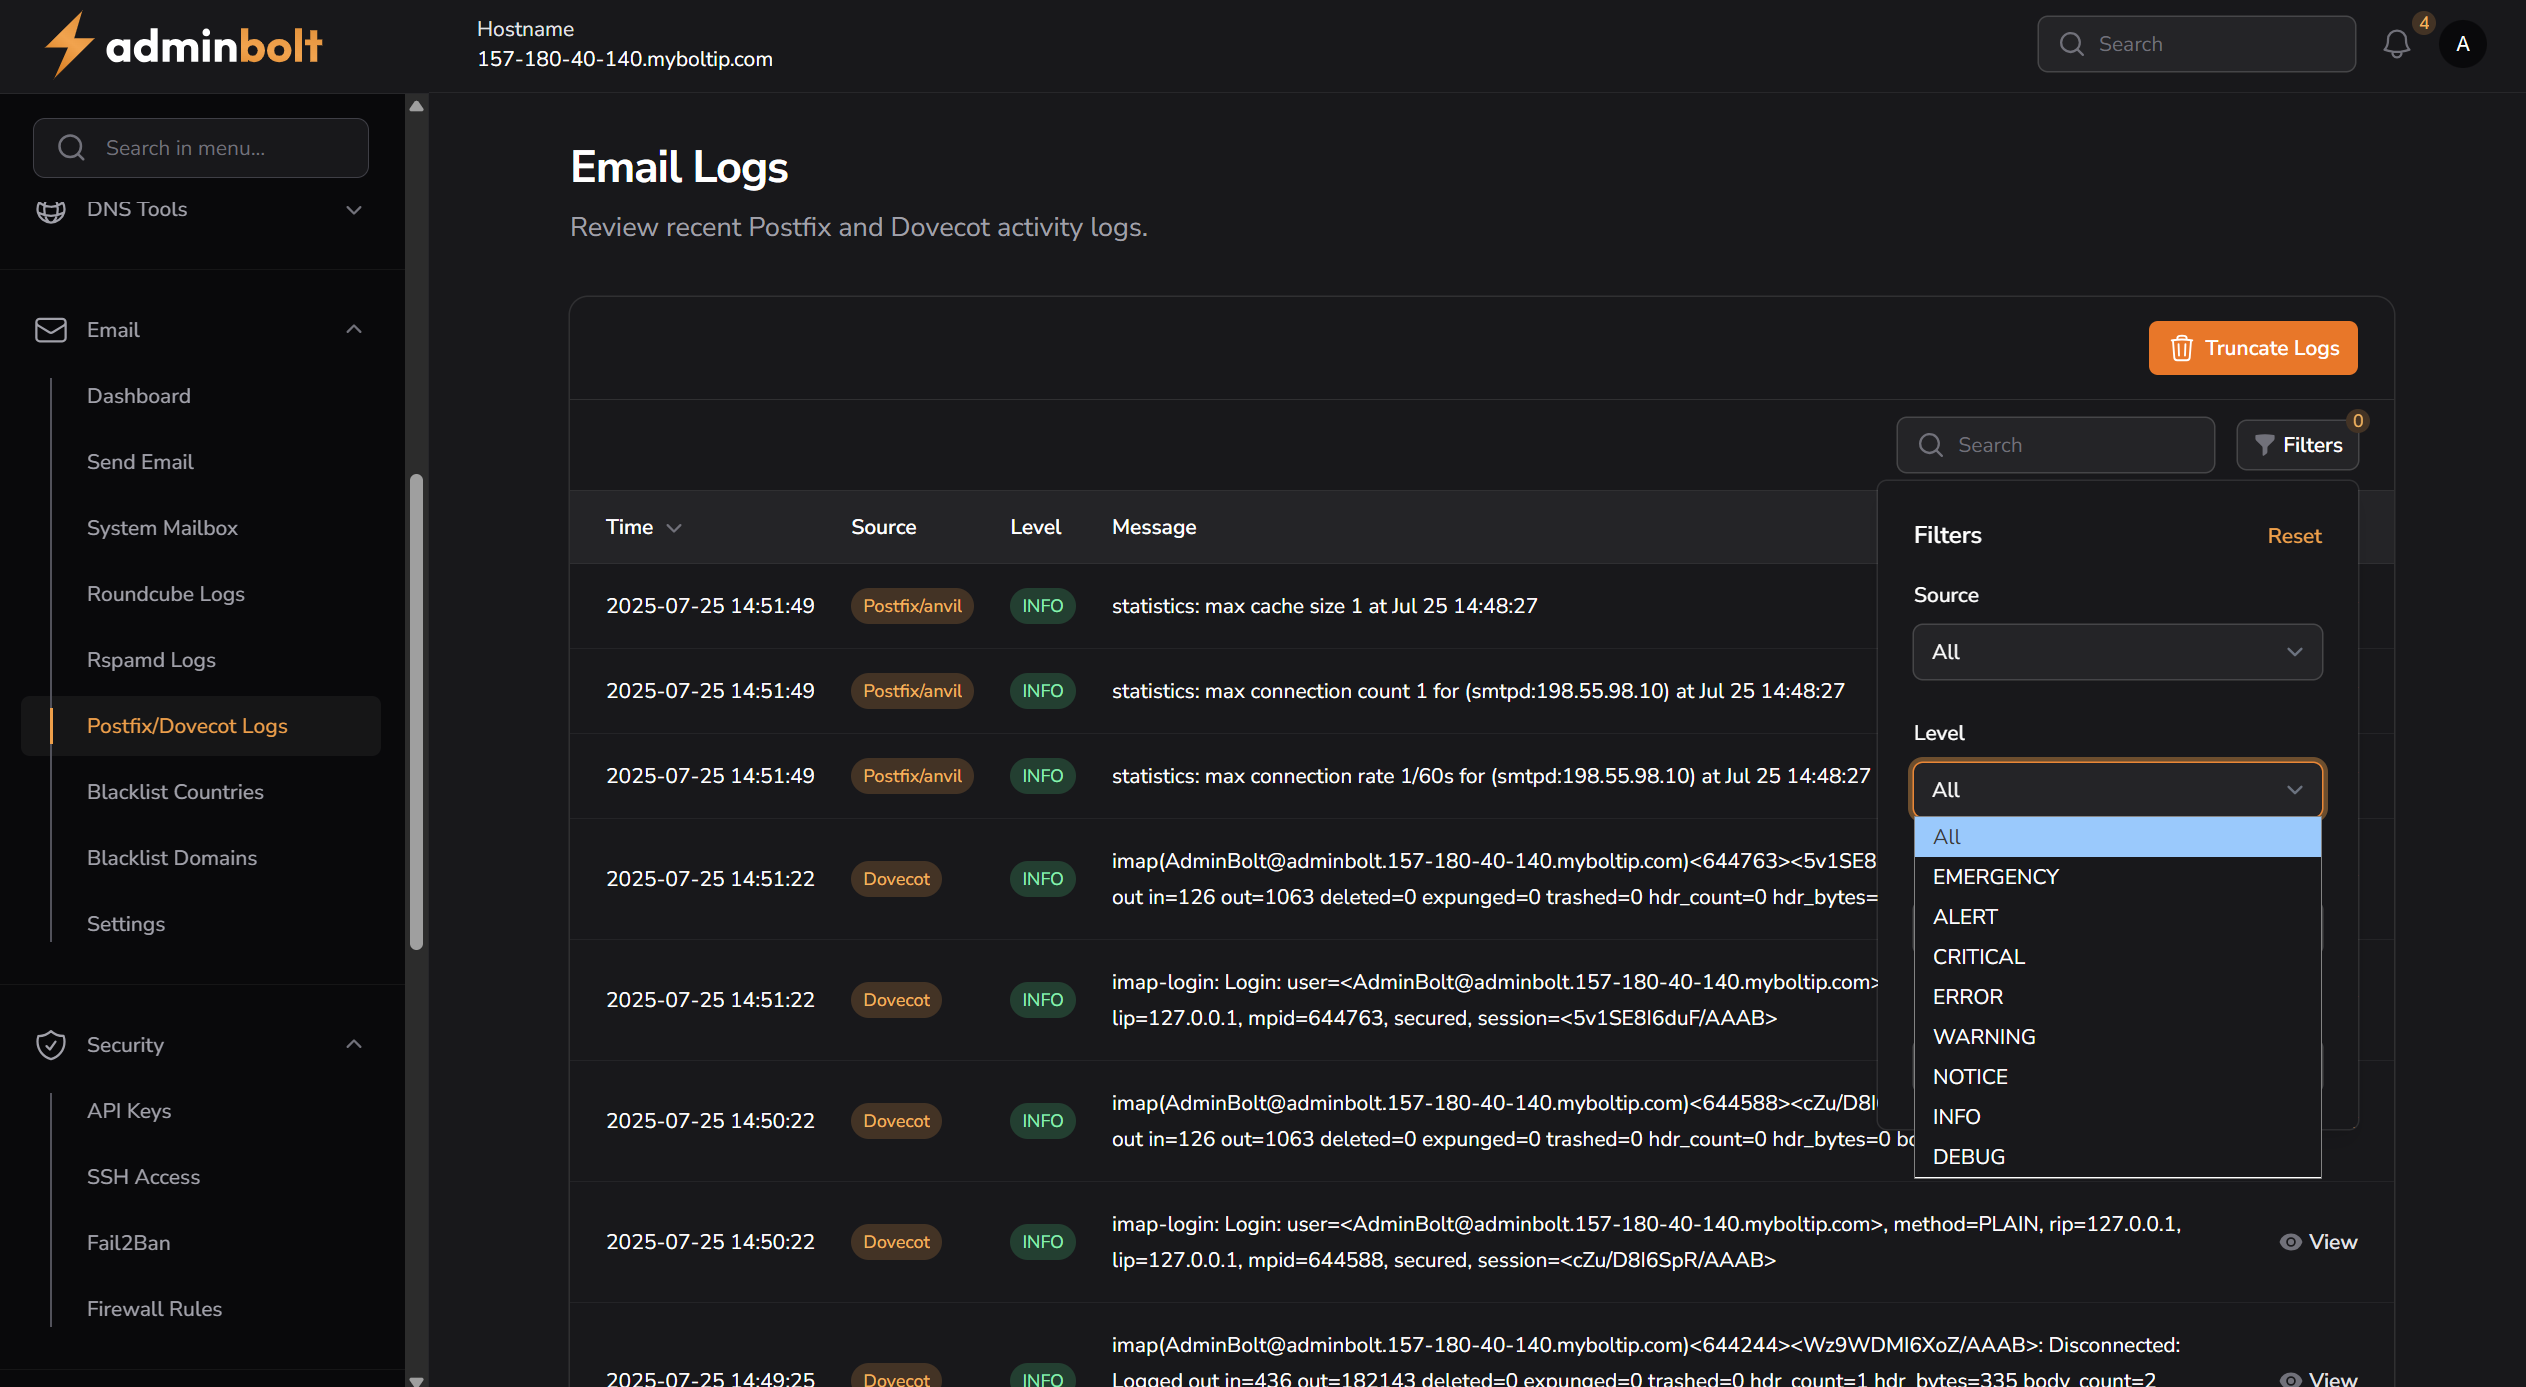Click the adminbolt lightning logo

click(69, 45)
